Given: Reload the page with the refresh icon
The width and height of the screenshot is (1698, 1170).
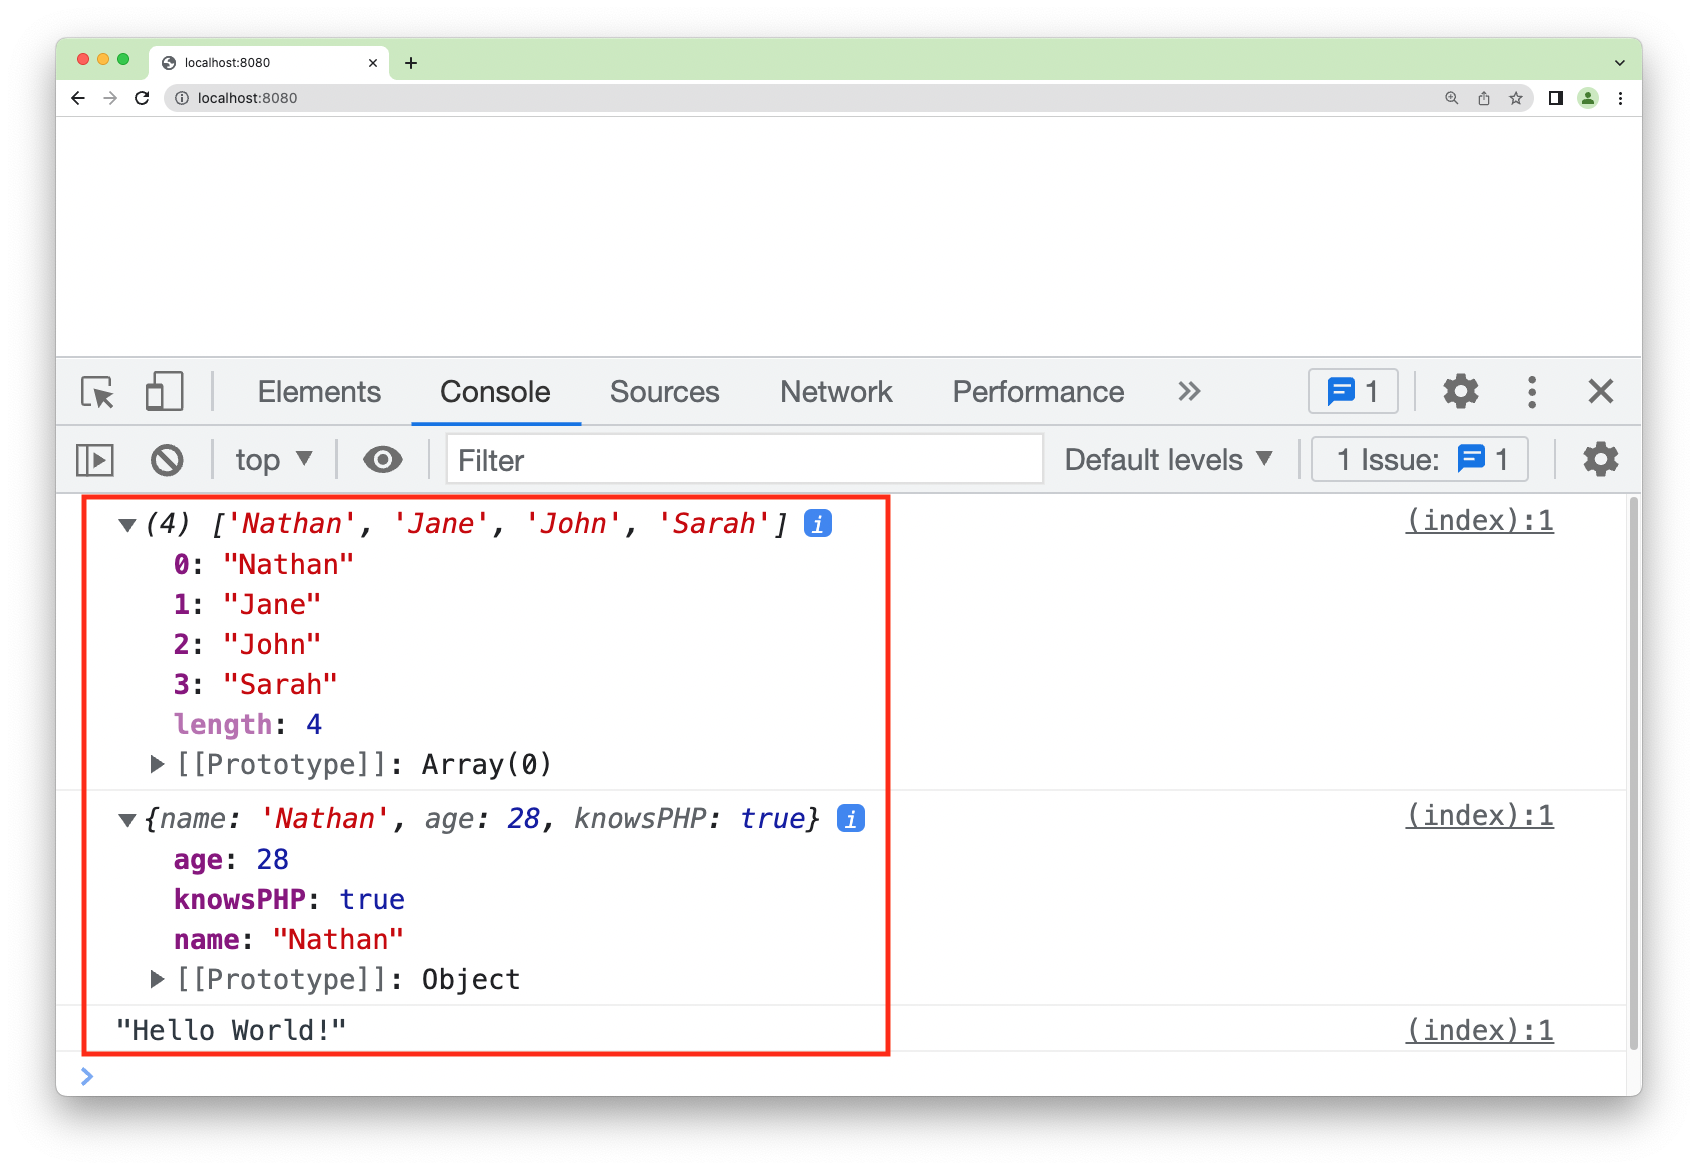Looking at the screenshot, I should pyautogui.click(x=140, y=98).
